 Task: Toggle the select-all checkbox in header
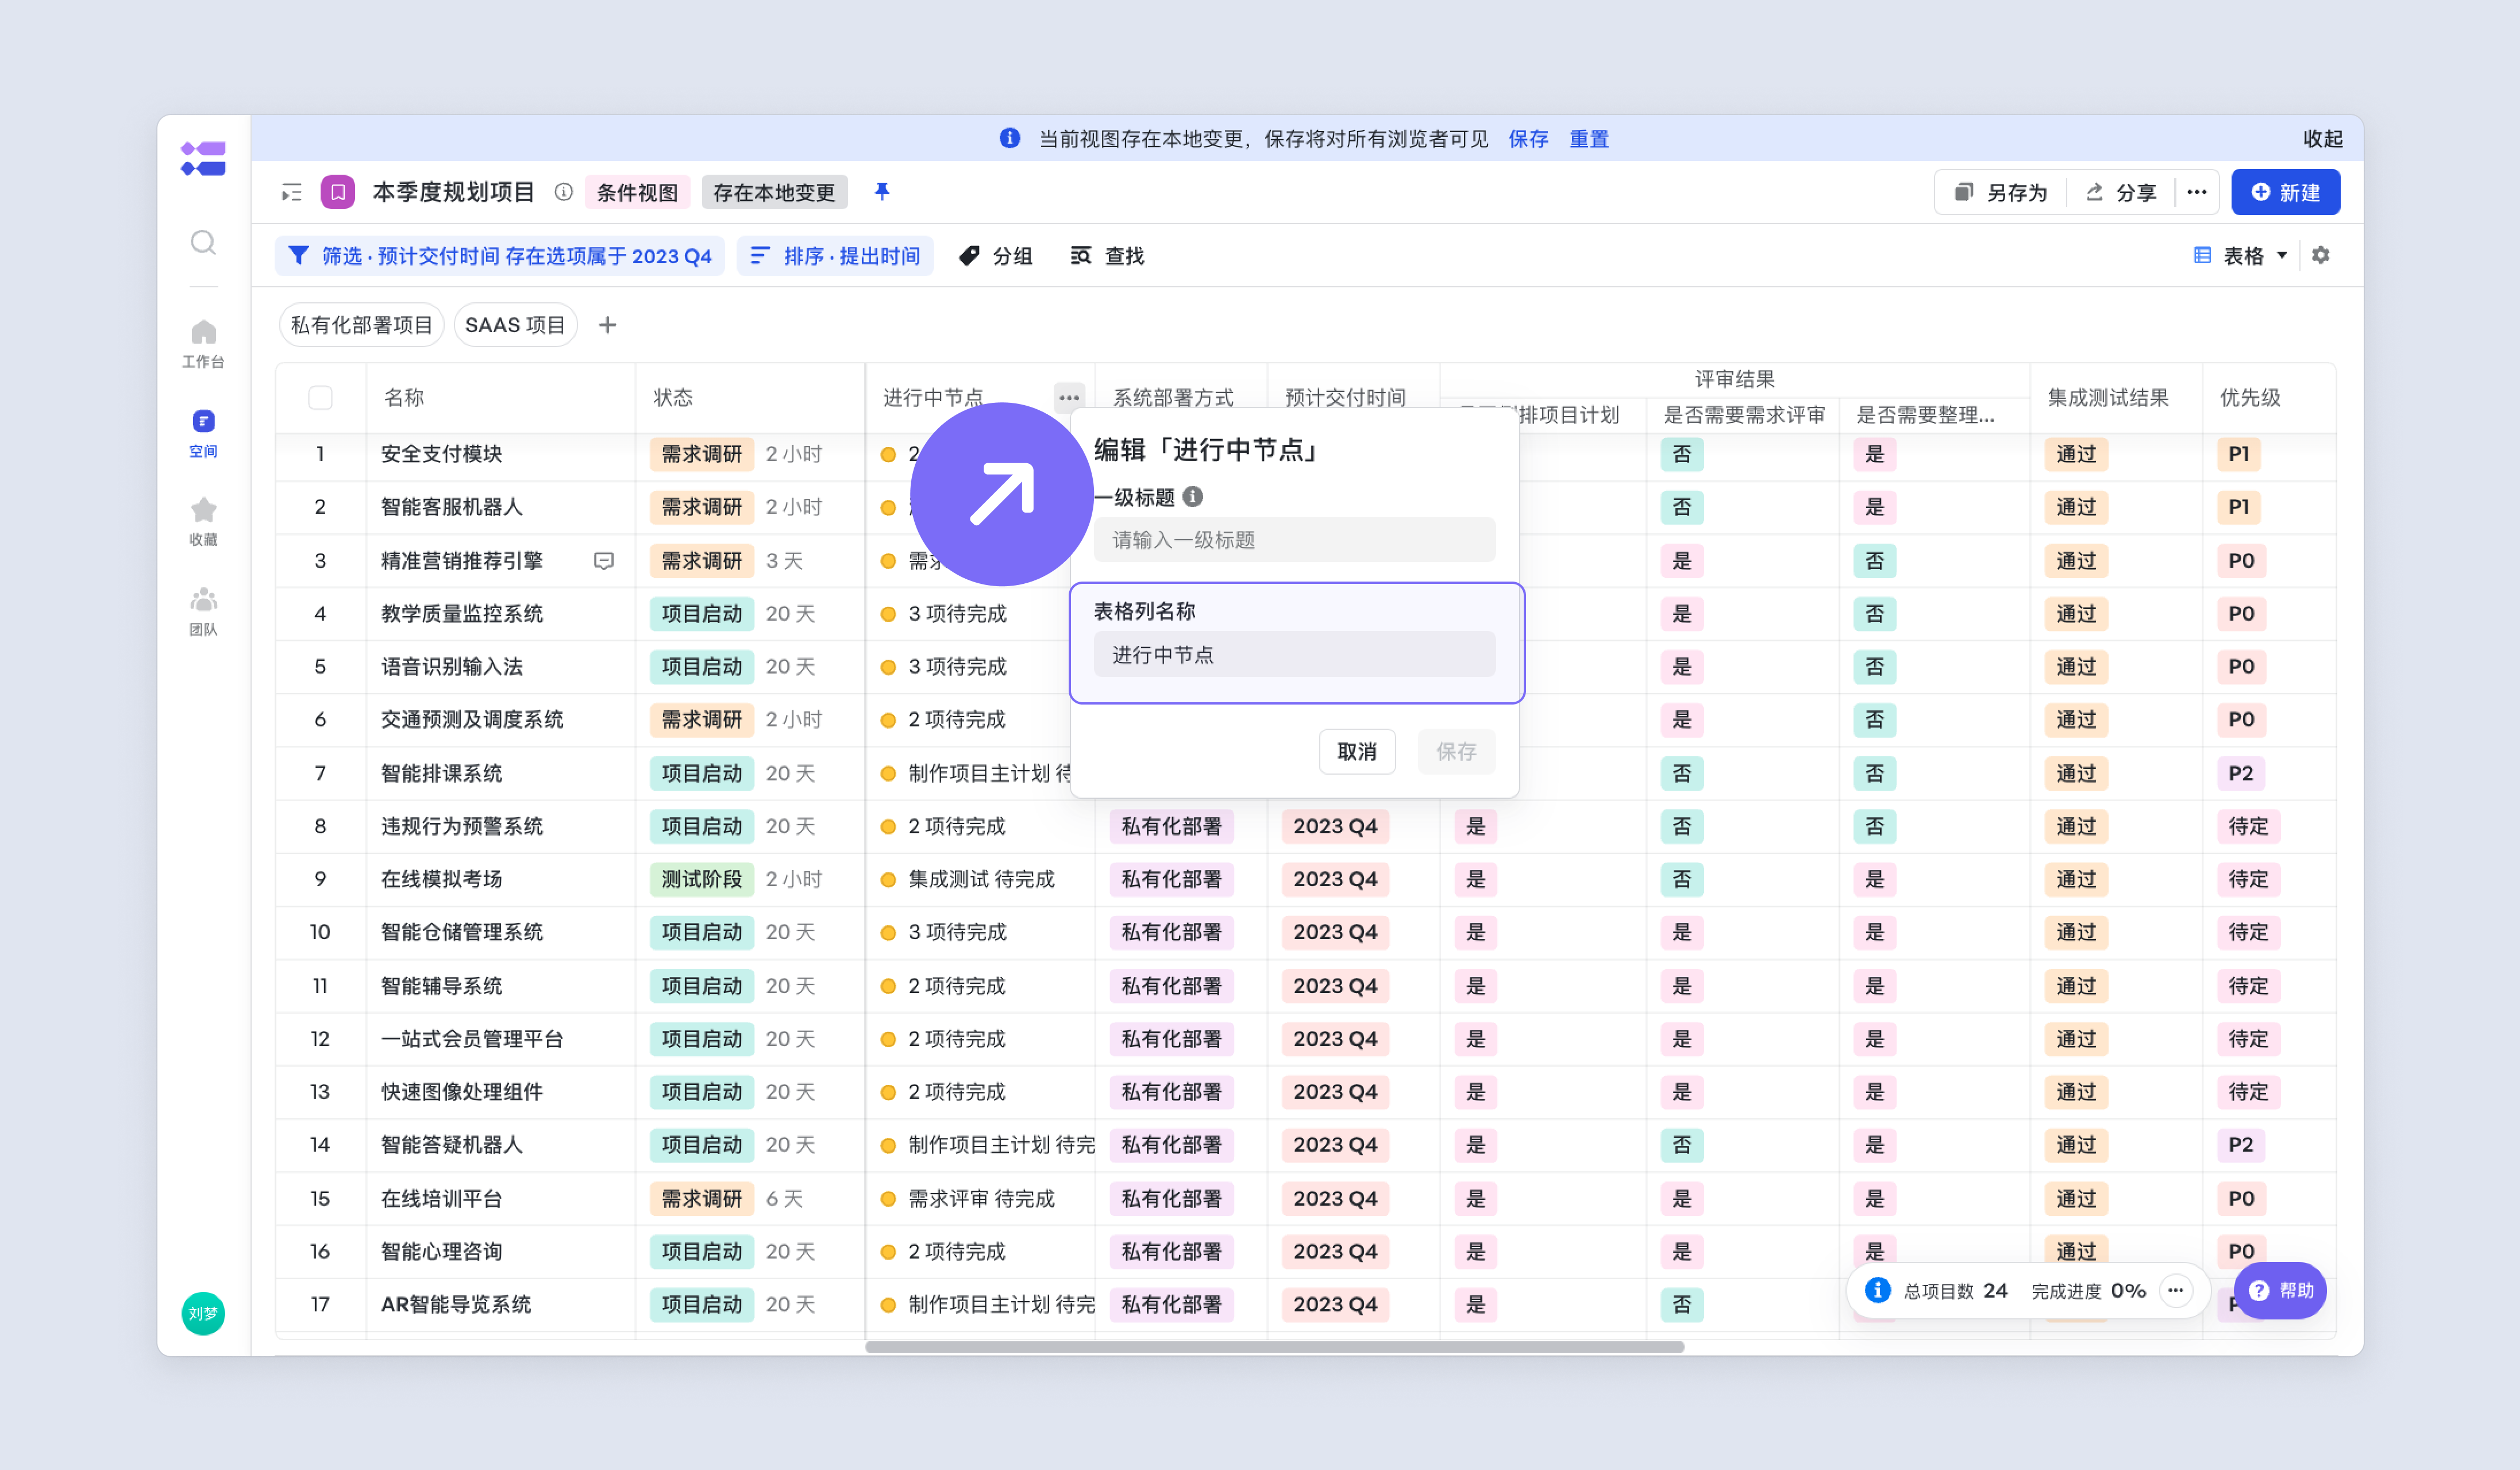pyautogui.click(x=320, y=397)
